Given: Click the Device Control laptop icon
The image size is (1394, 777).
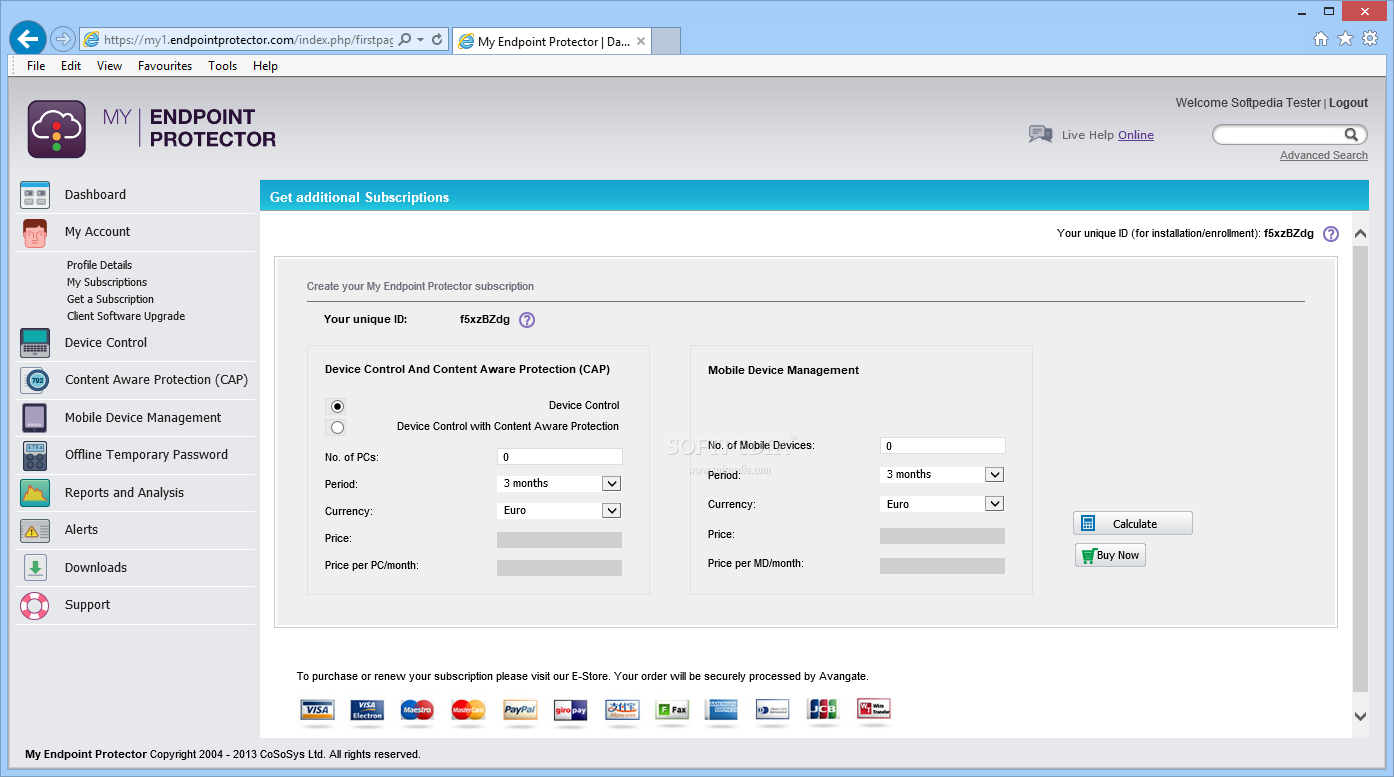Looking at the screenshot, I should pyautogui.click(x=35, y=343).
